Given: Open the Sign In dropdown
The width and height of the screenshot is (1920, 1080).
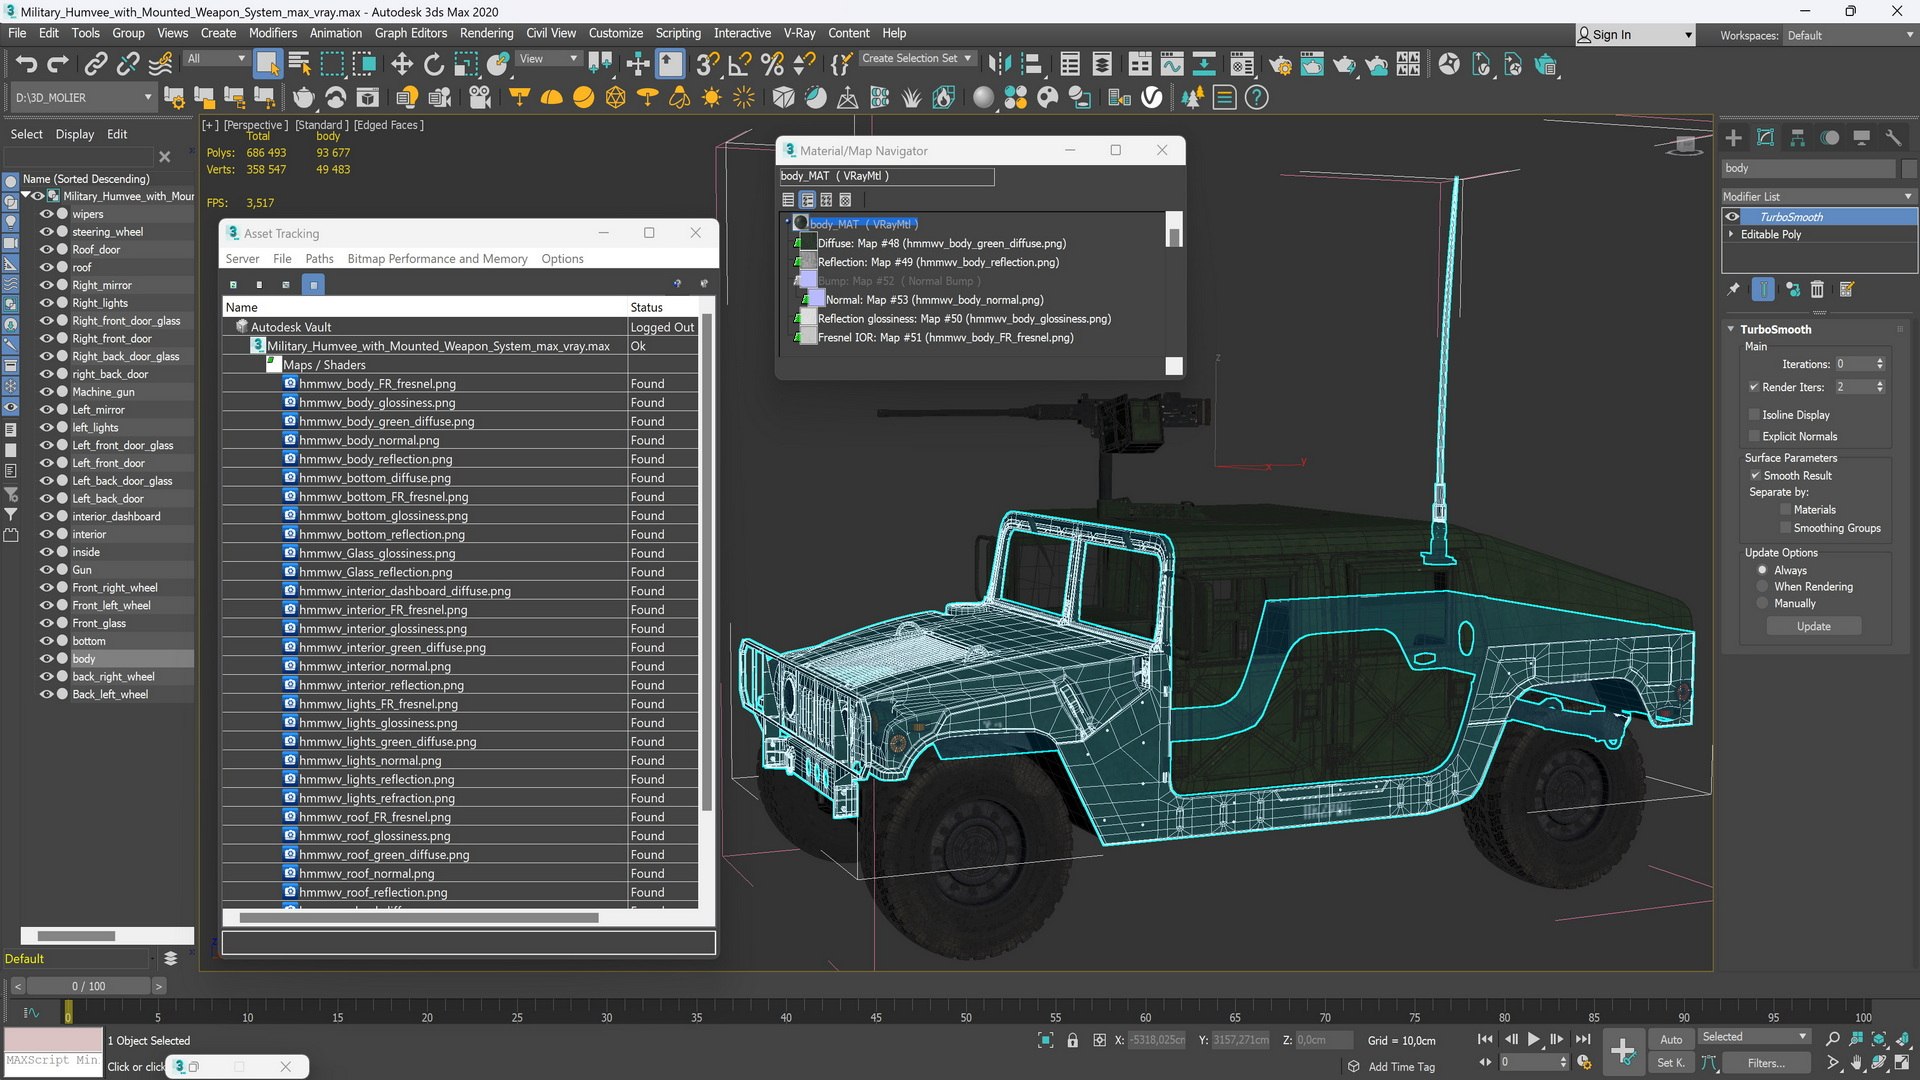Looking at the screenshot, I should [1635, 35].
